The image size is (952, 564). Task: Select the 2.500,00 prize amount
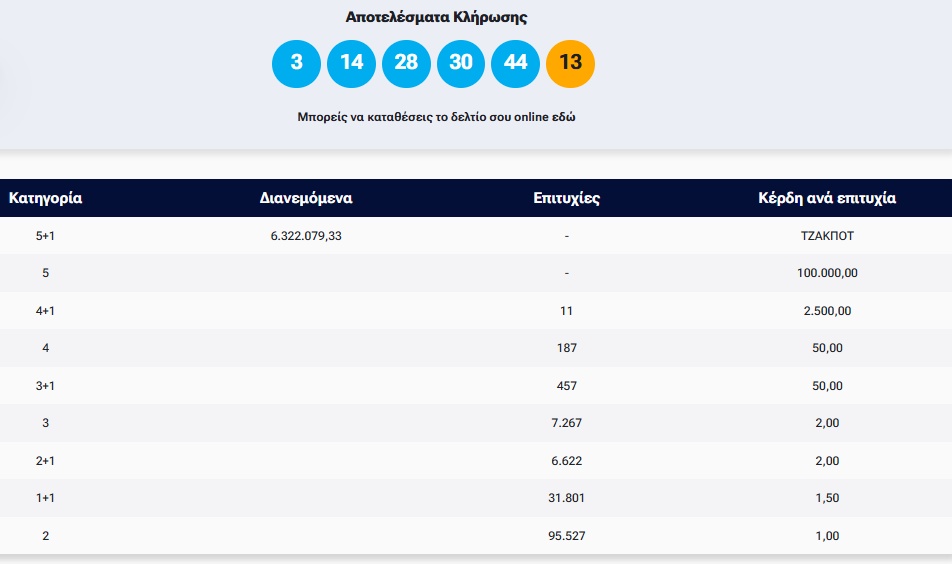(828, 311)
